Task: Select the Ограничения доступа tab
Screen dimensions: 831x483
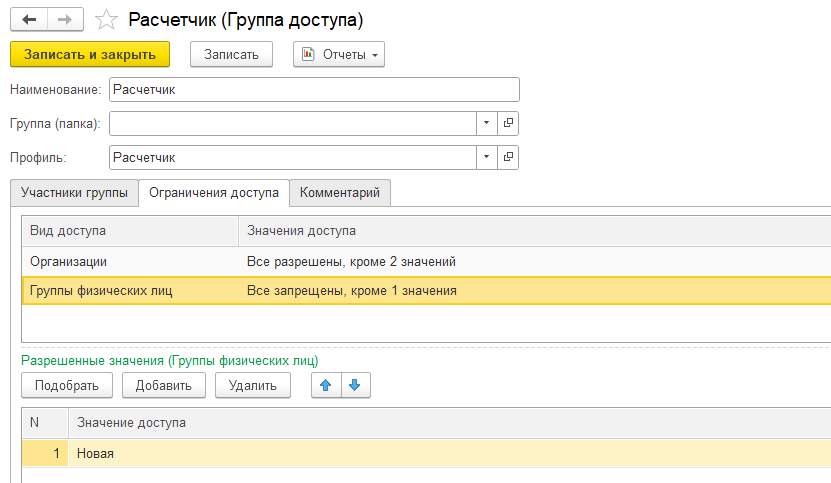Action: (214, 193)
